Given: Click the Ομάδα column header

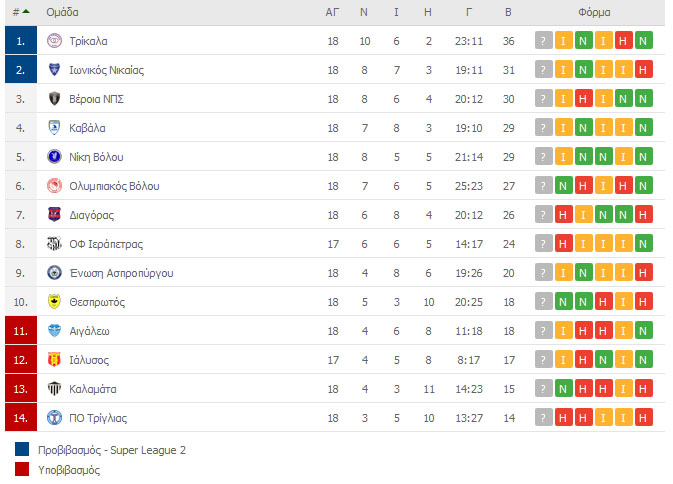Looking at the screenshot, I should pyautogui.click(x=62, y=12).
